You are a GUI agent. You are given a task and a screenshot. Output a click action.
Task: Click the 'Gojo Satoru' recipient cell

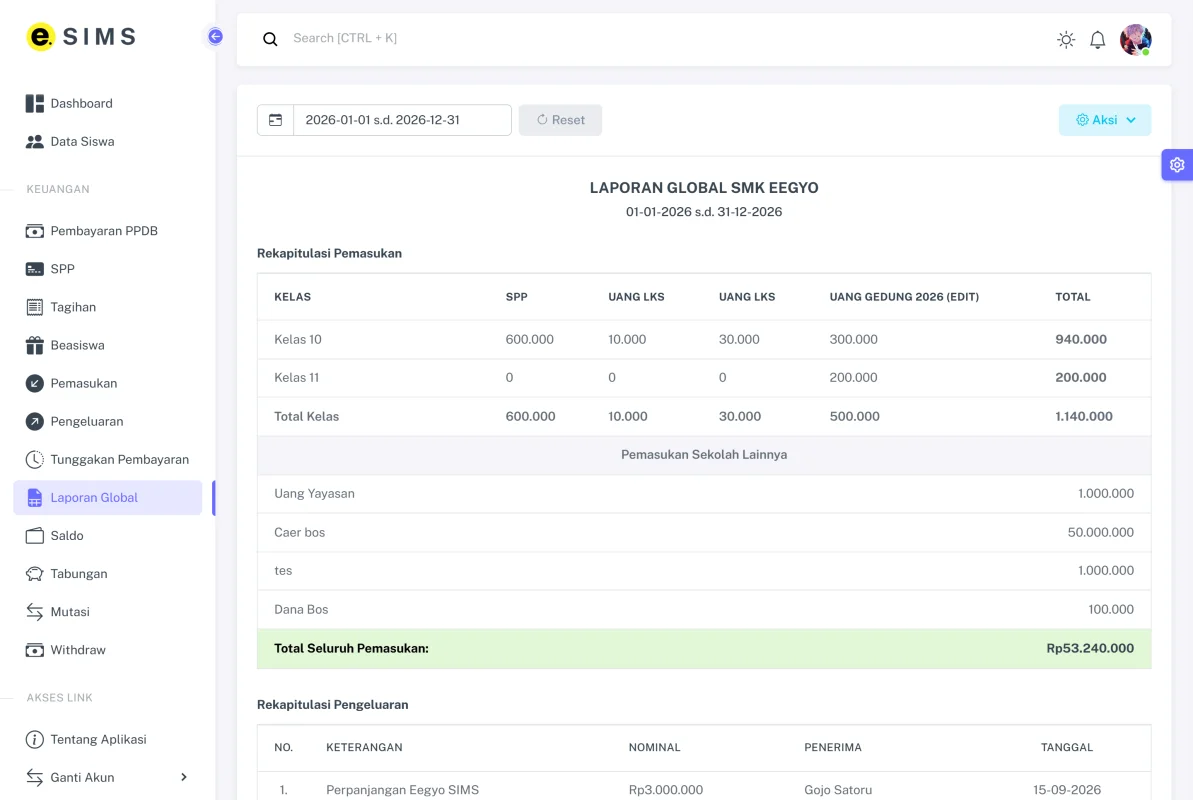[838, 790]
